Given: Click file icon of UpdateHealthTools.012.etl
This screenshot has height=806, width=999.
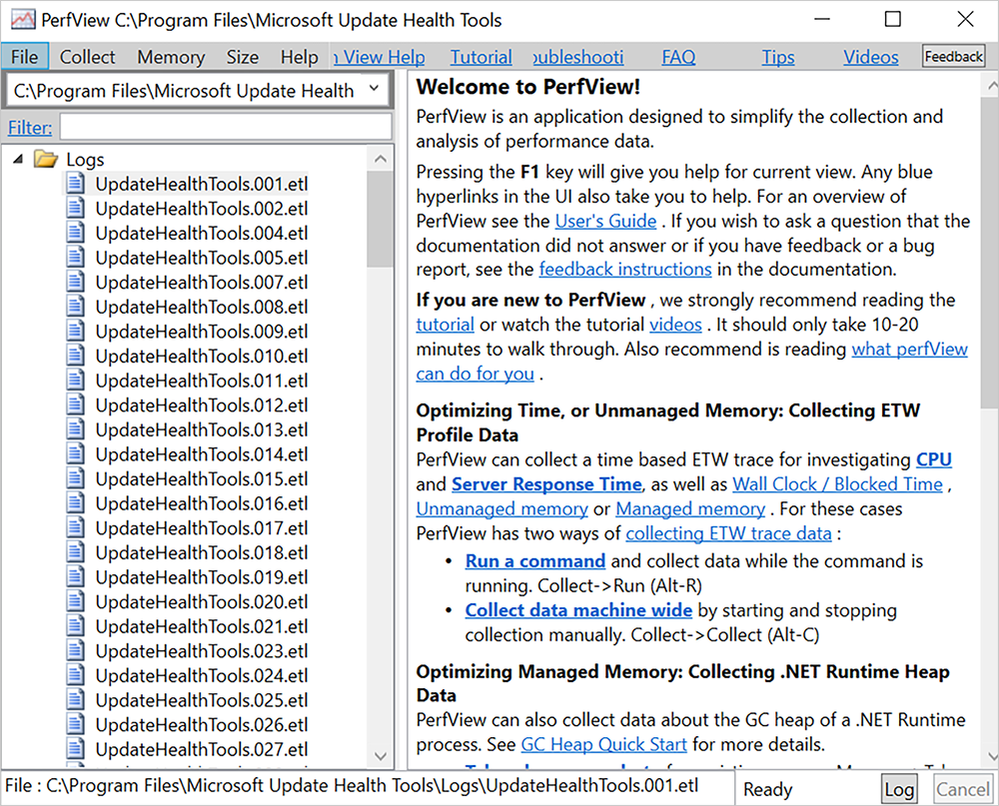Looking at the screenshot, I should (76, 405).
